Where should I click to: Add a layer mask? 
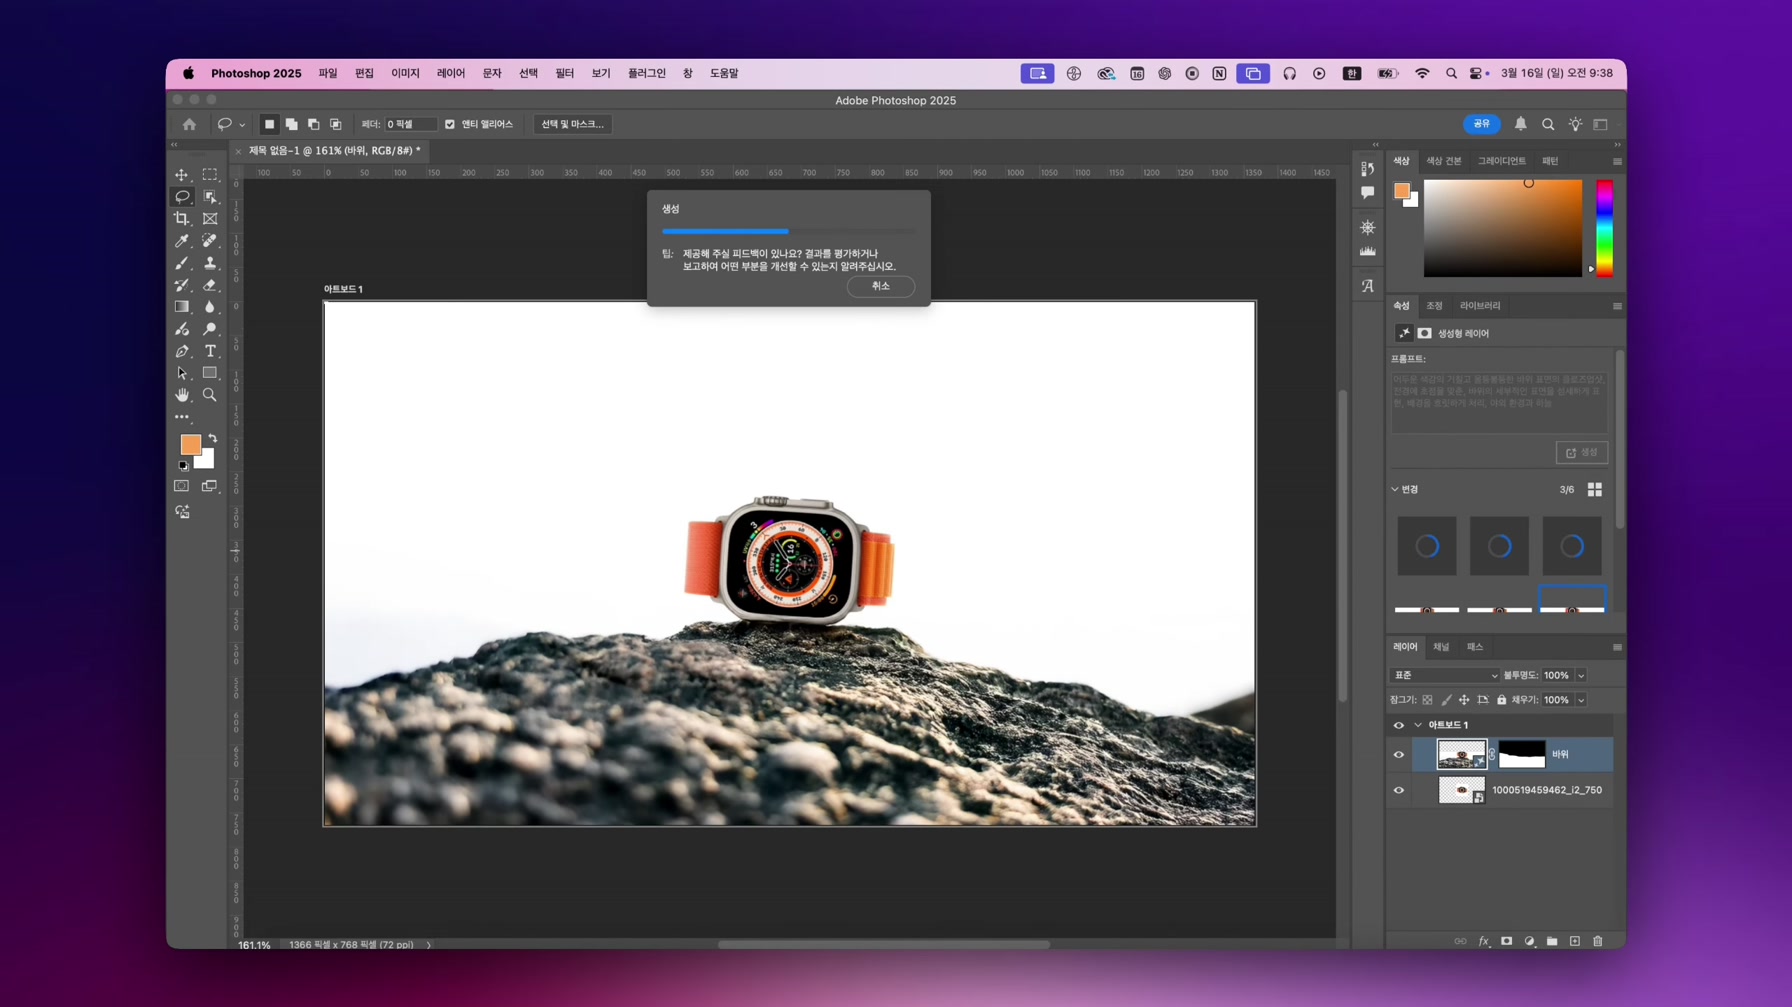point(1506,941)
